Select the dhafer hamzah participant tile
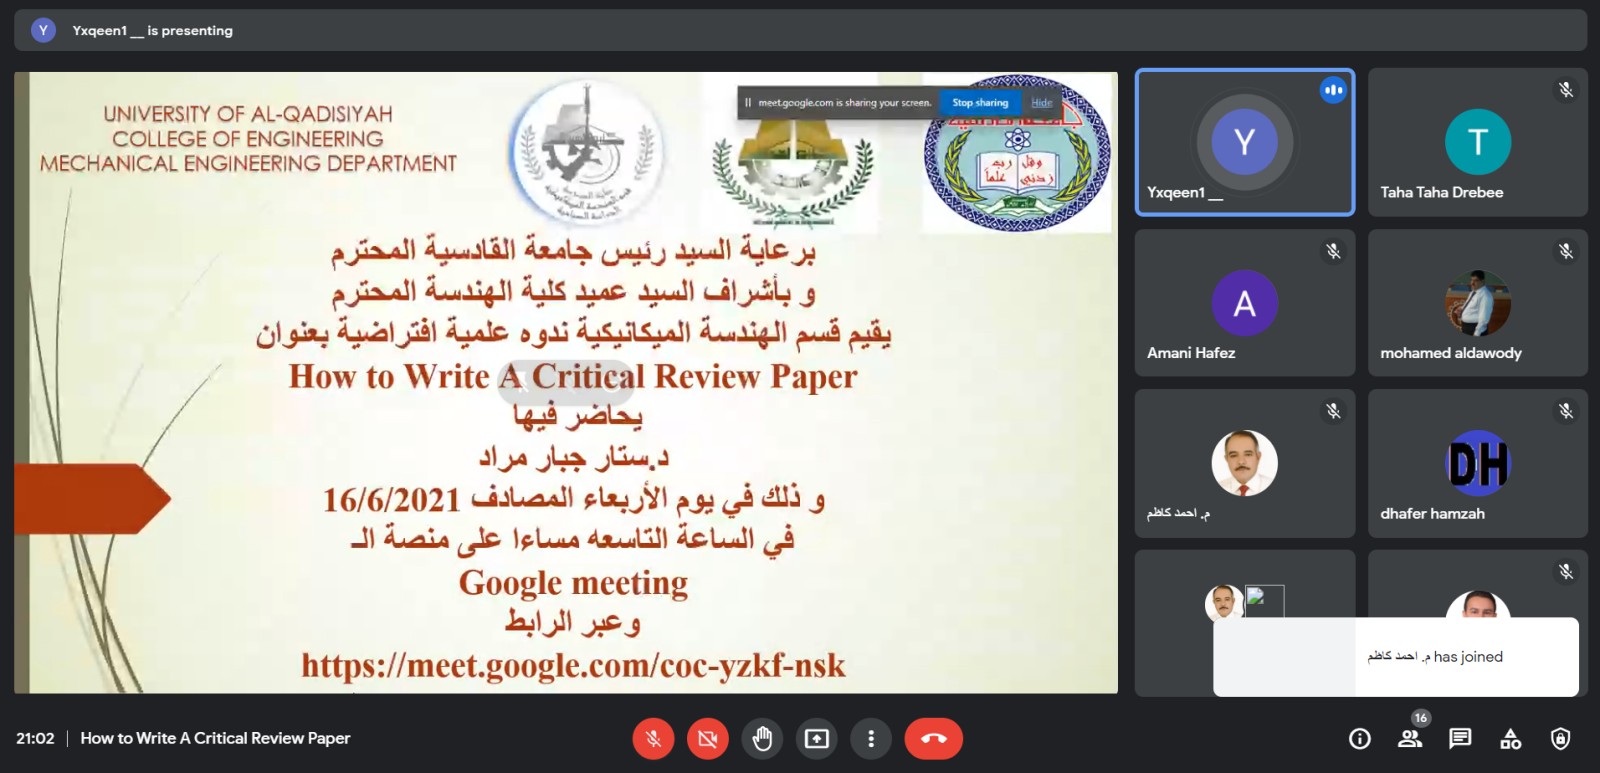 tap(1478, 463)
